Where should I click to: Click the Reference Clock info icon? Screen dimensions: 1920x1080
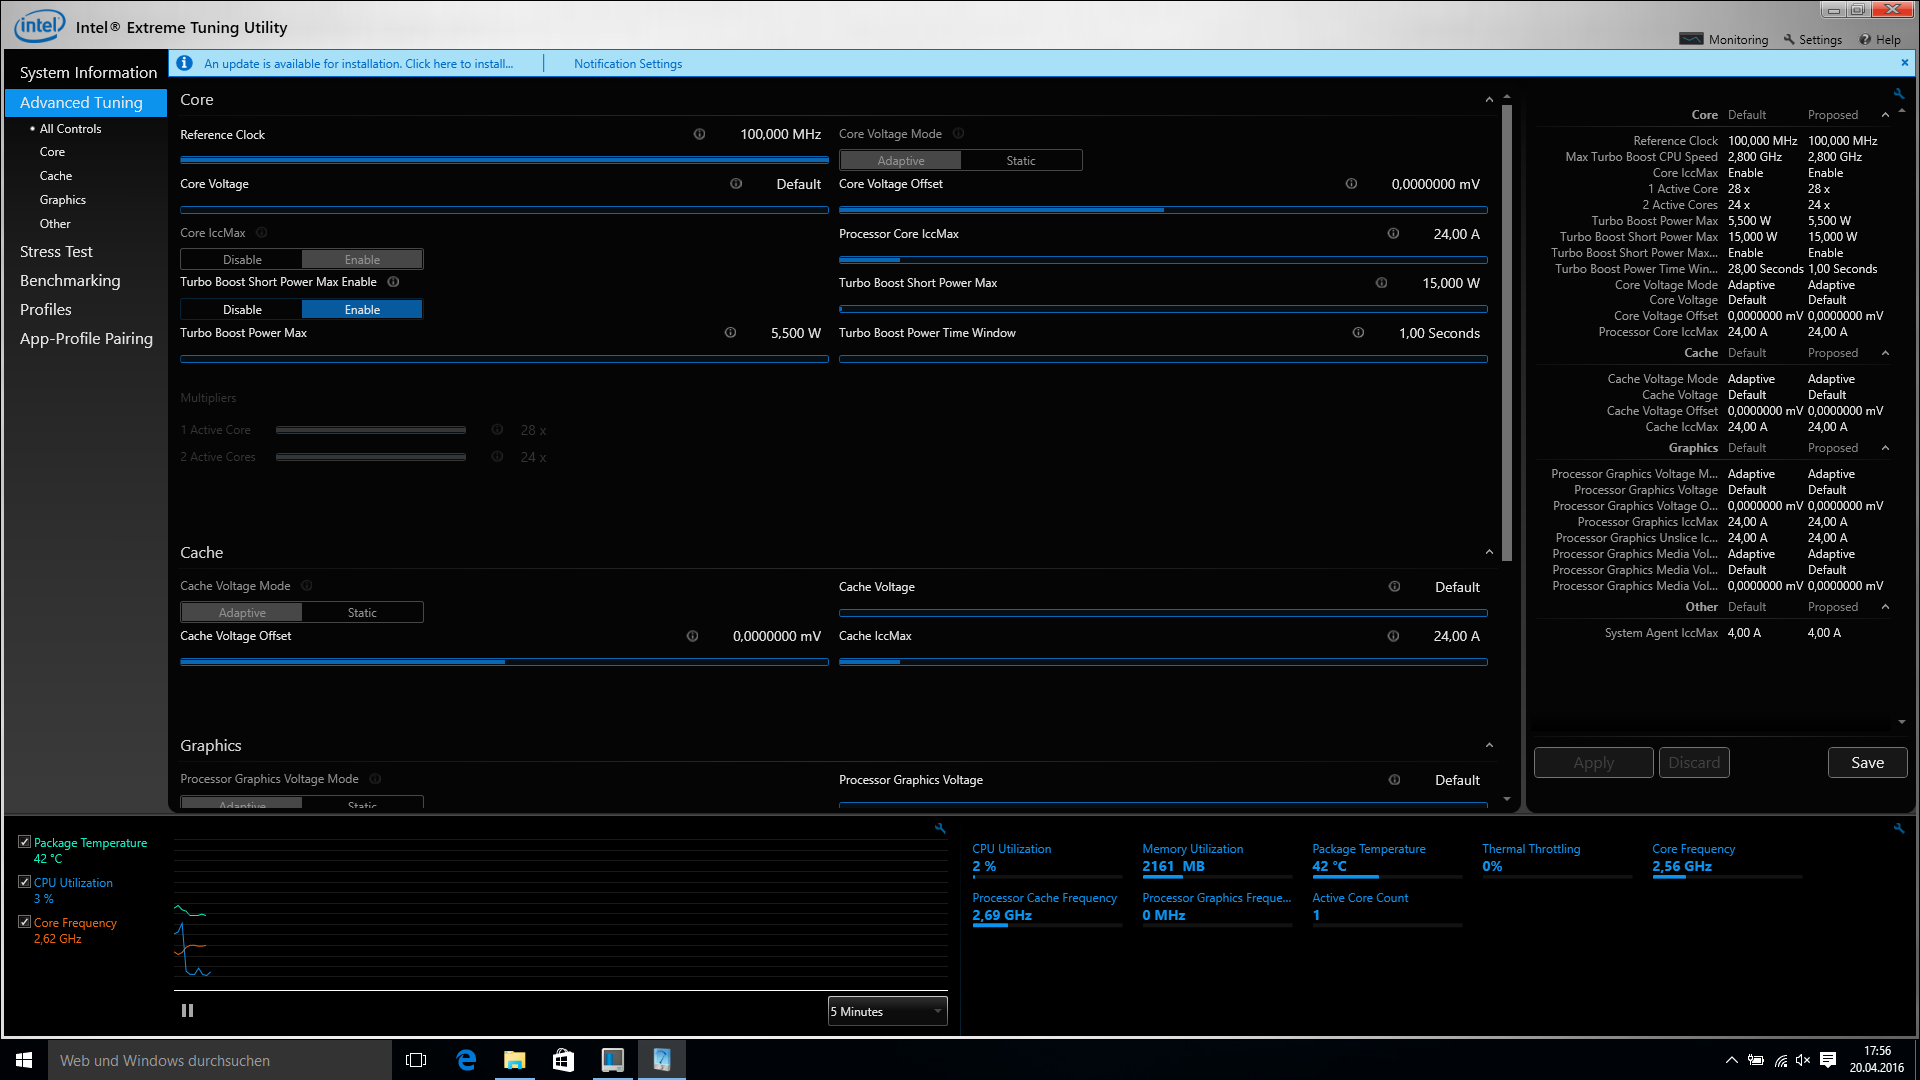(x=699, y=134)
